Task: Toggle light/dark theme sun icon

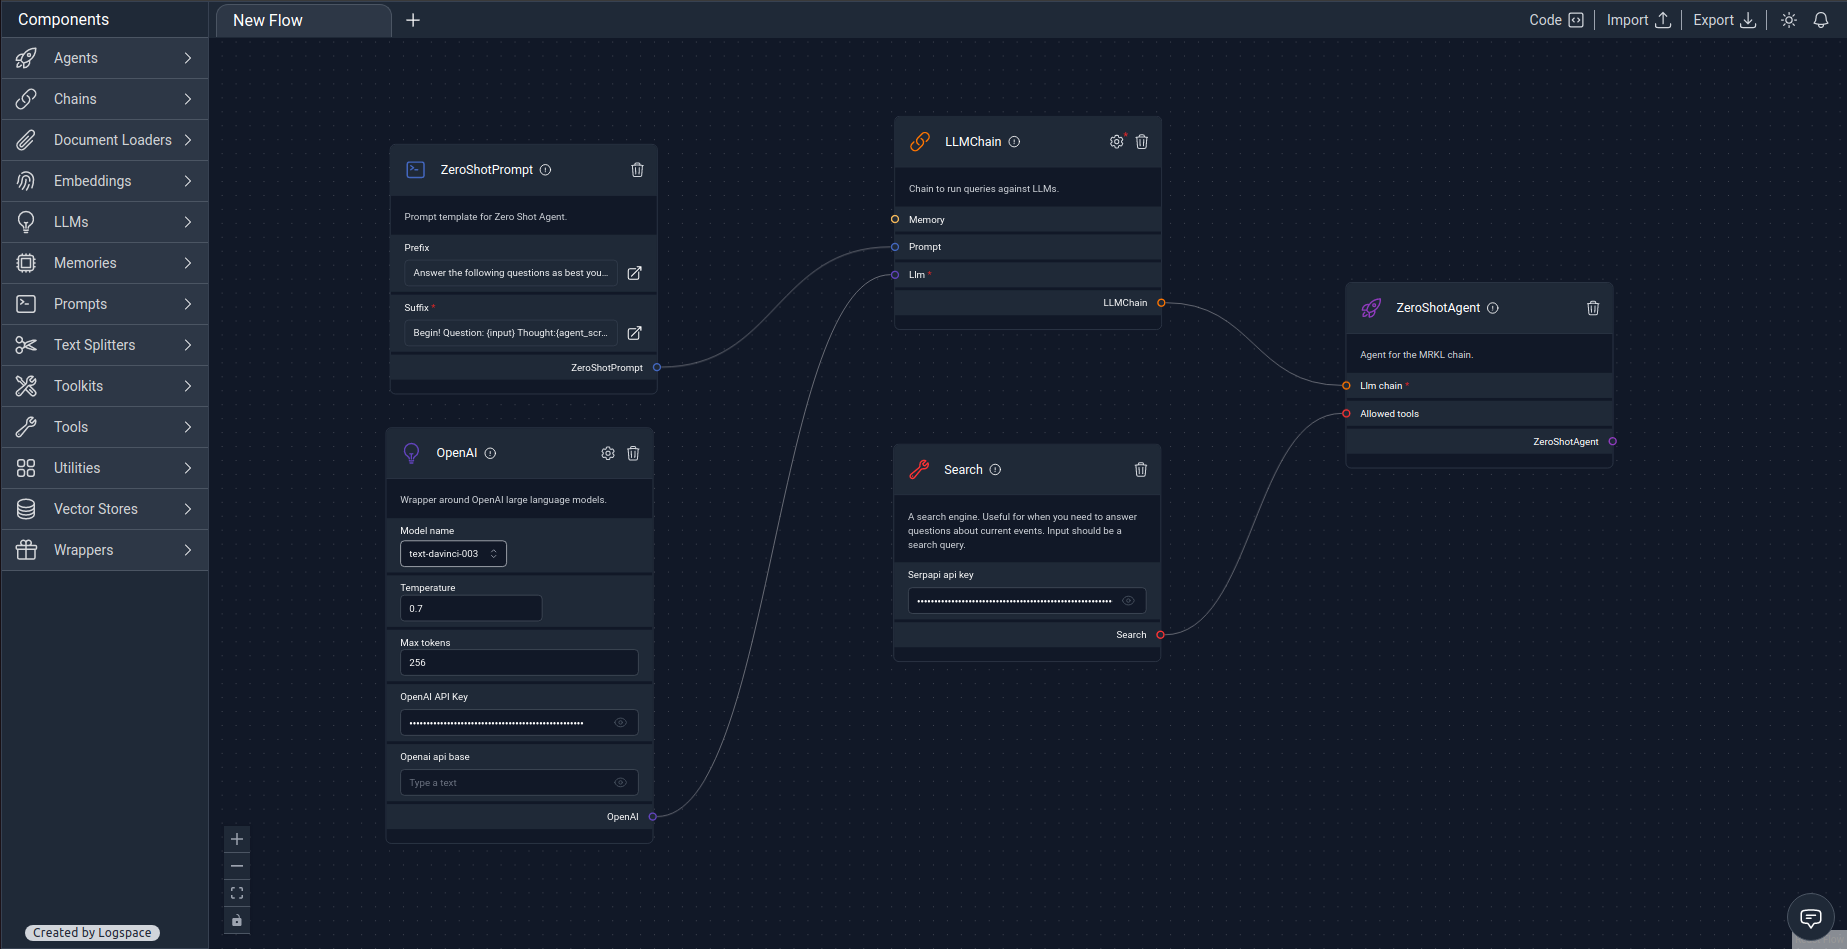Action: [1789, 20]
